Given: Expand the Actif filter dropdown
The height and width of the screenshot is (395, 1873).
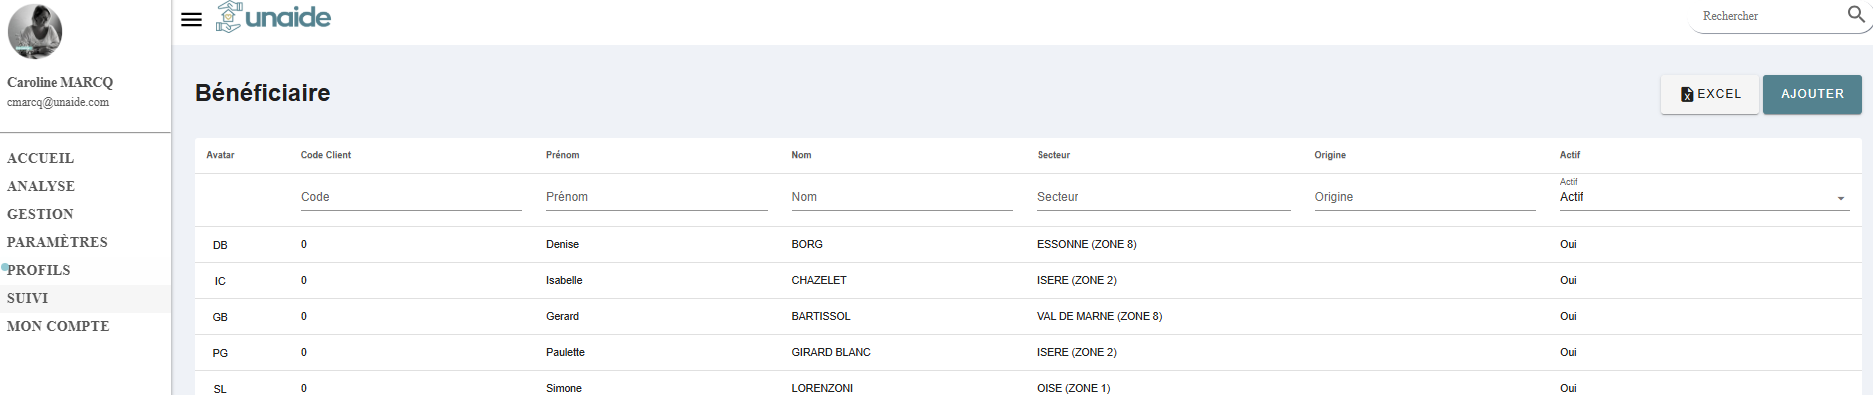Looking at the screenshot, I should pyautogui.click(x=1704, y=197).
